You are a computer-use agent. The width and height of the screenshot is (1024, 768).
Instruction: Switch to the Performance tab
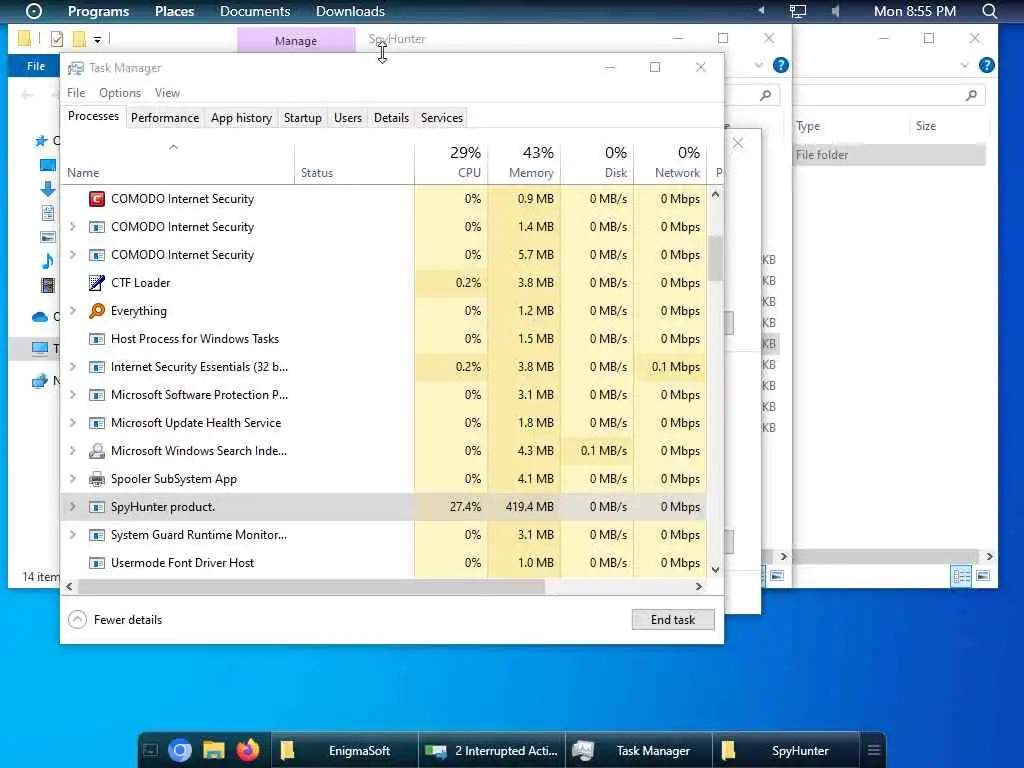pos(165,118)
